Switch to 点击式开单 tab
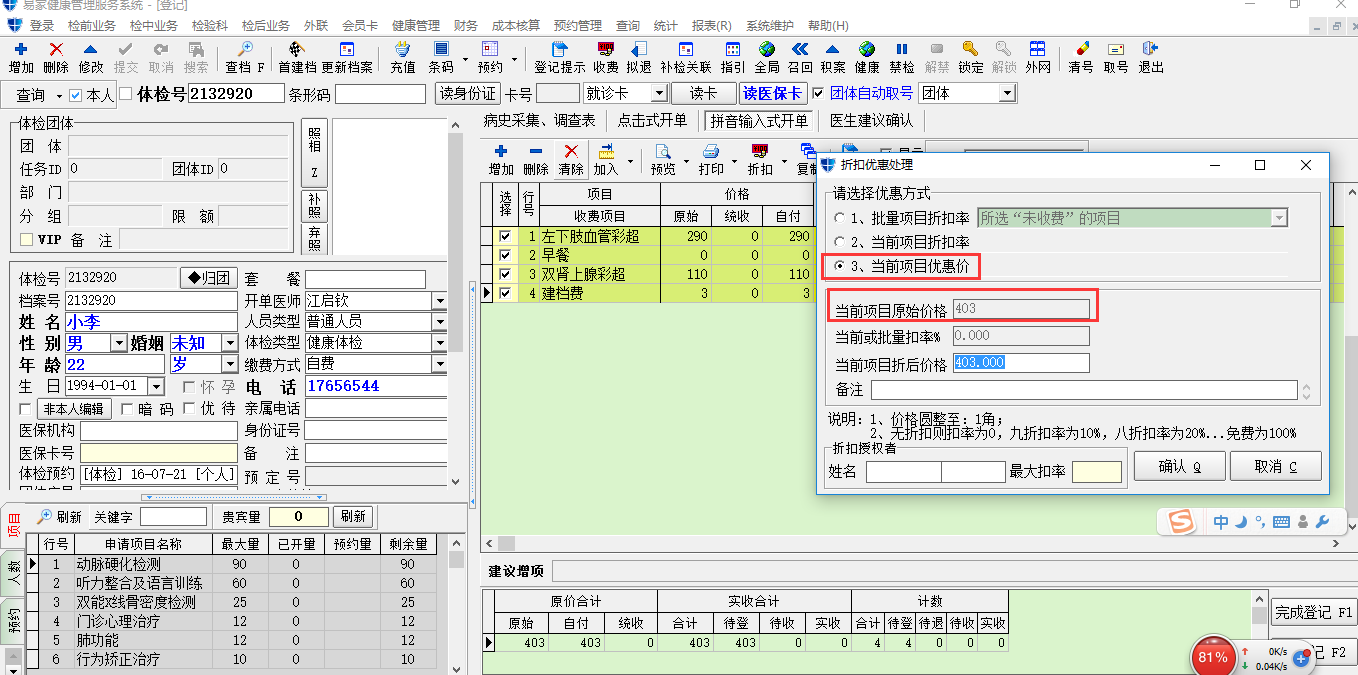This screenshot has height=675, width=1358. [x=652, y=120]
